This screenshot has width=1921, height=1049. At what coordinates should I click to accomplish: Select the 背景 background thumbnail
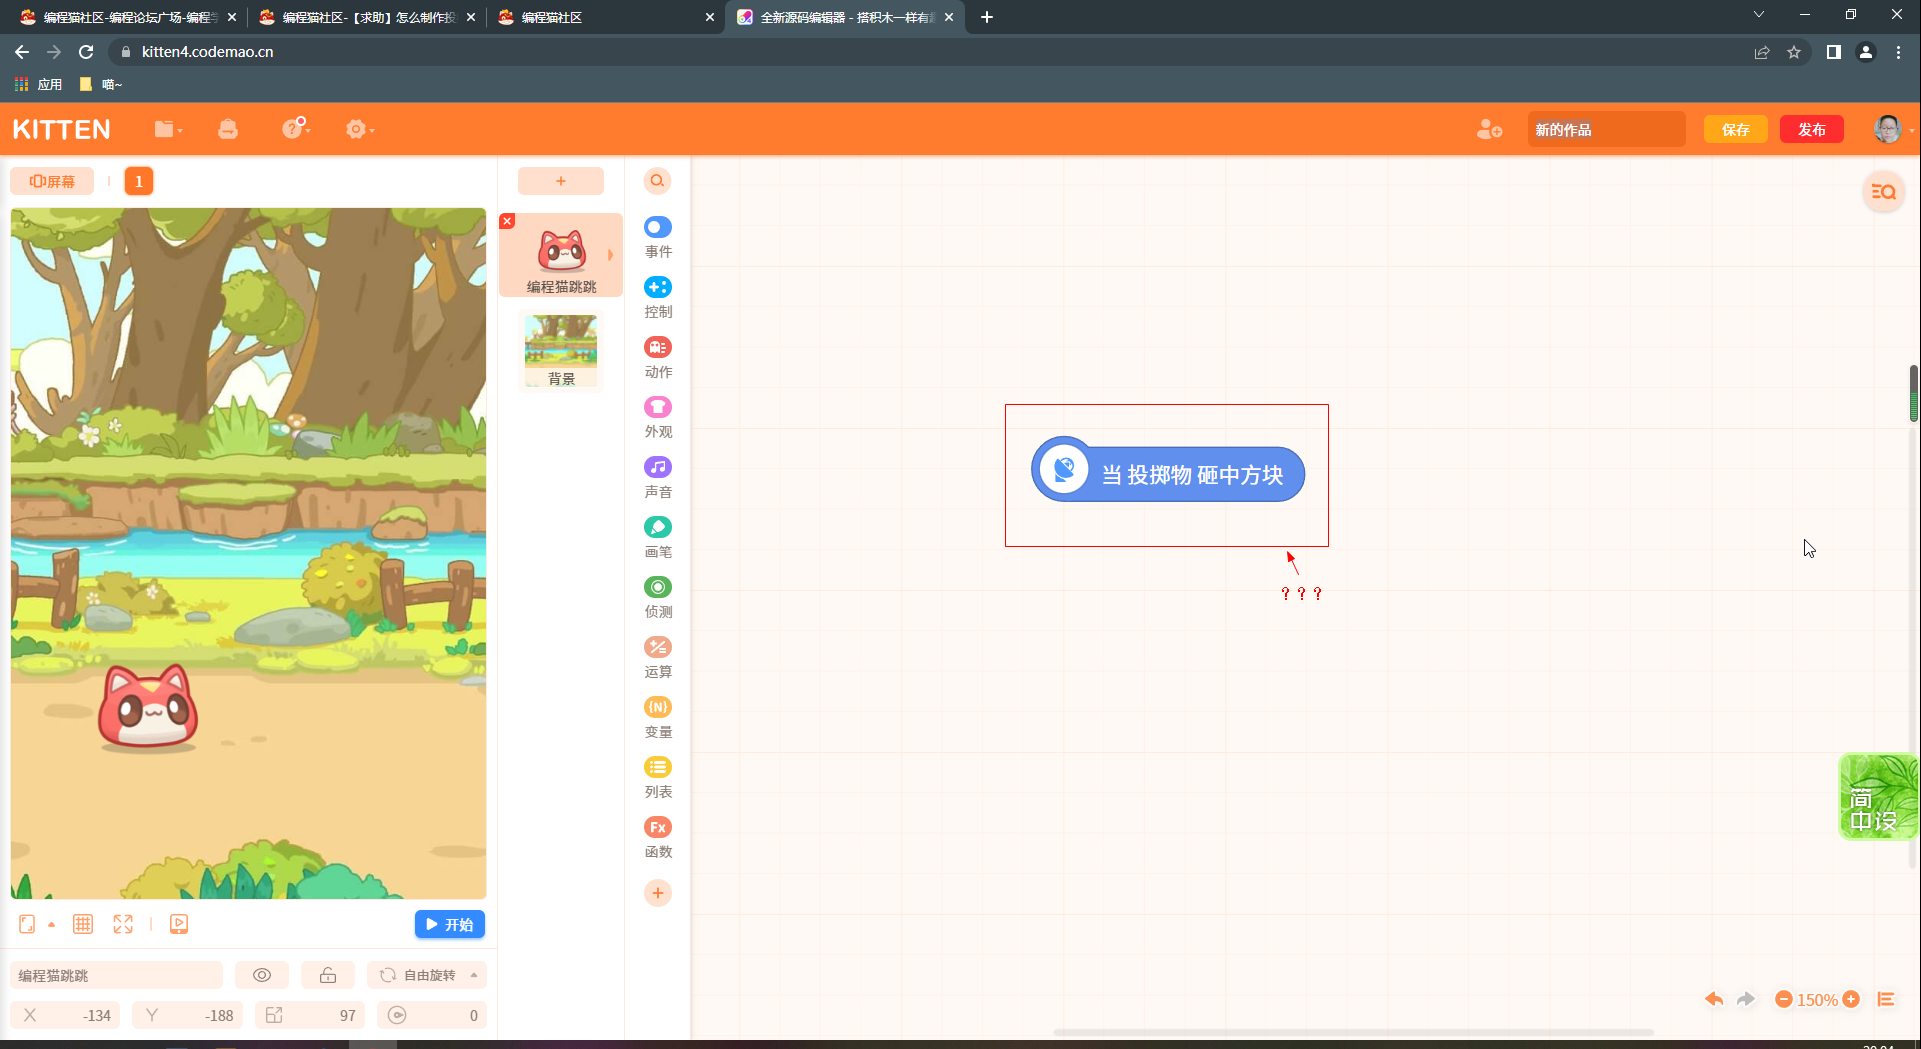point(561,351)
